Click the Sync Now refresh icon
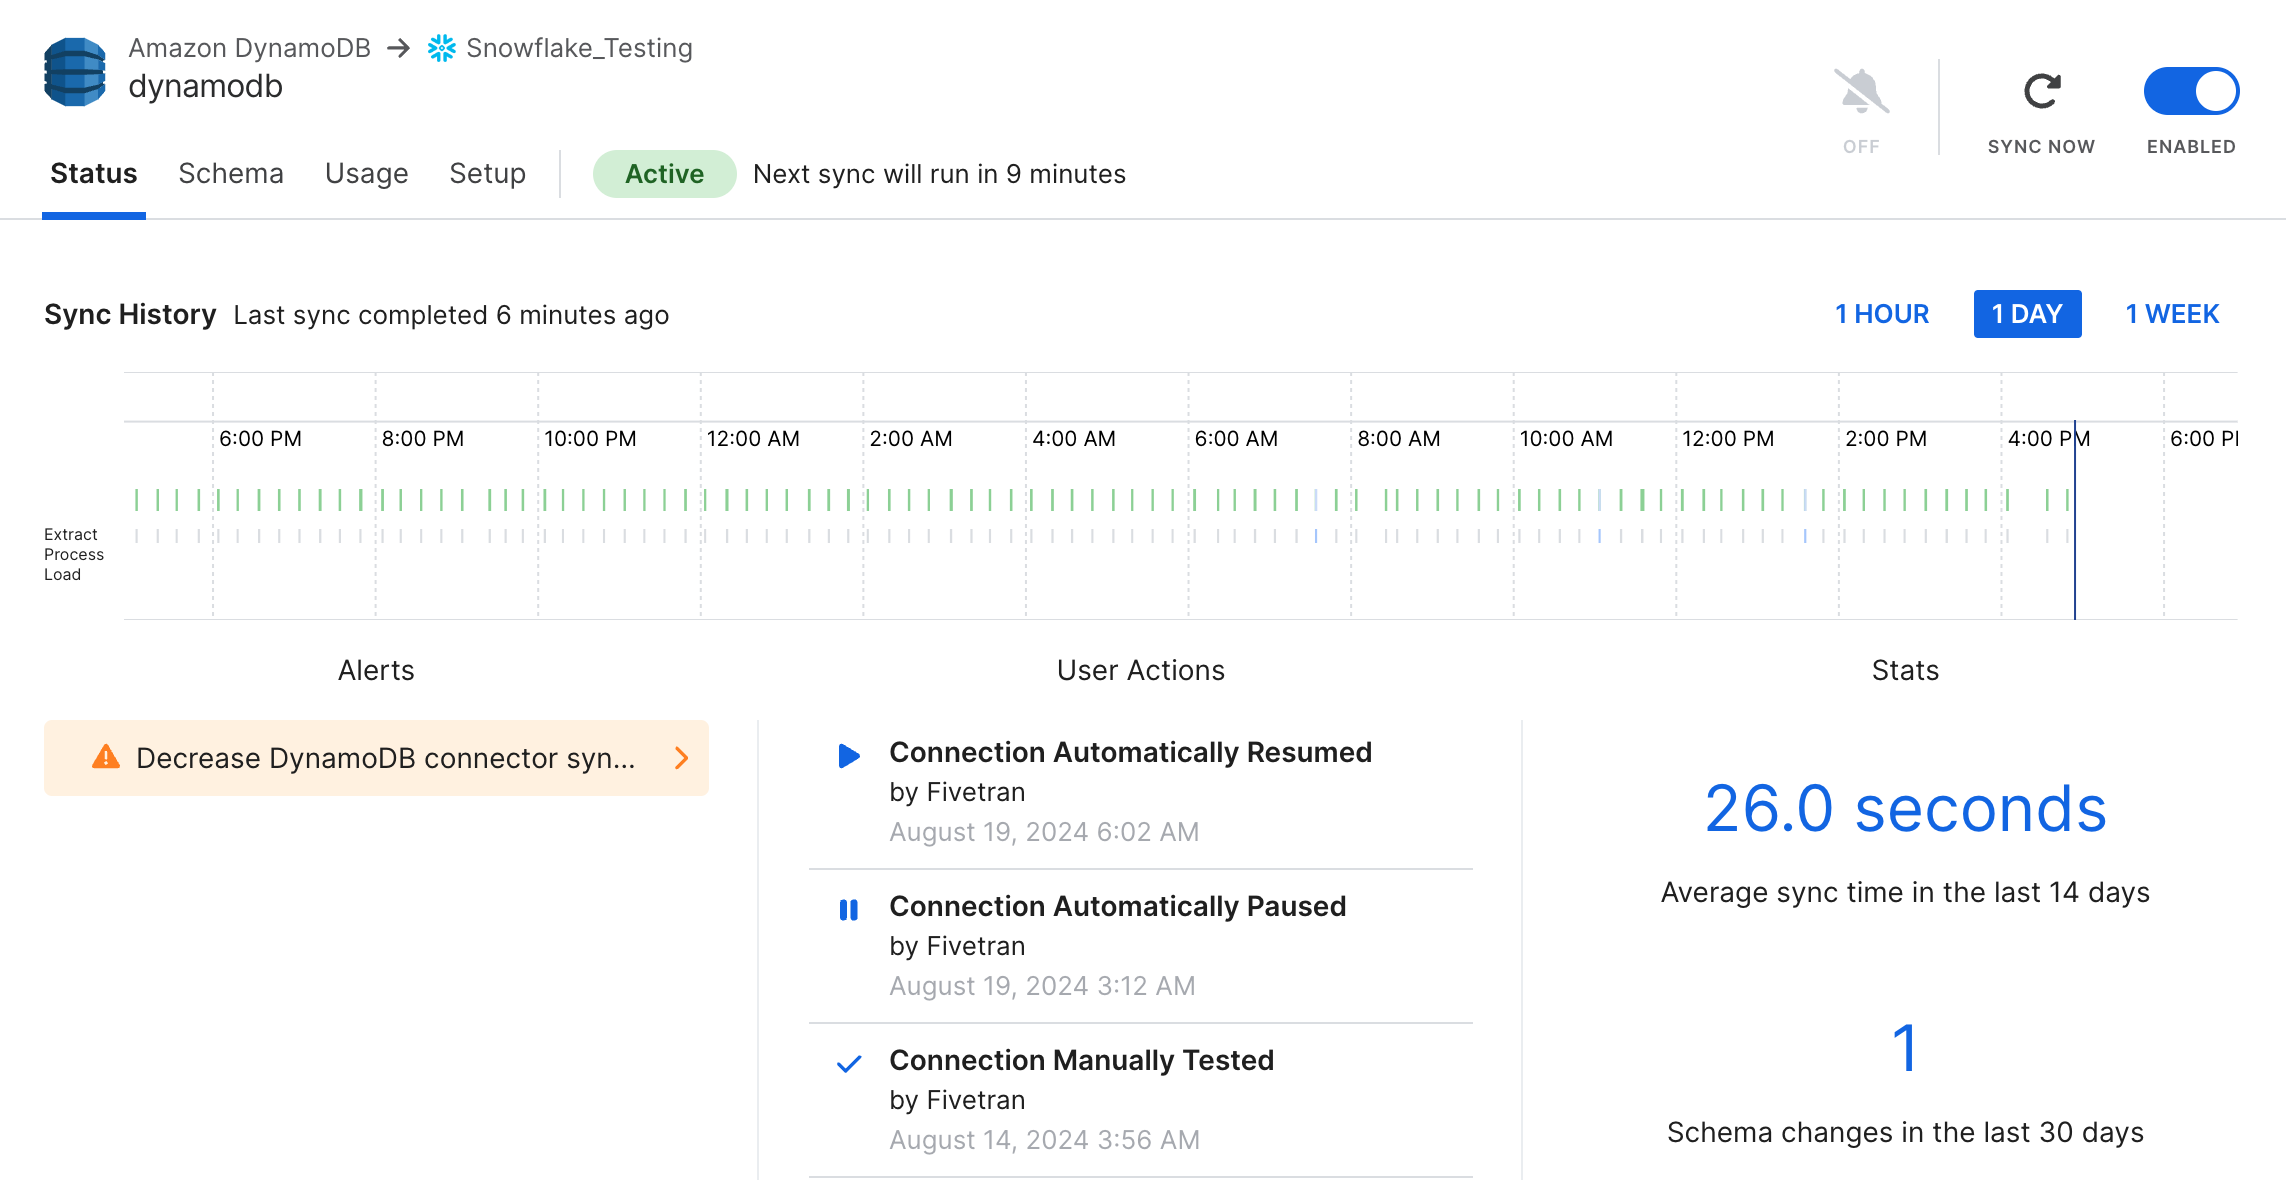Screen dimensions: 2286x1180 (2041, 92)
